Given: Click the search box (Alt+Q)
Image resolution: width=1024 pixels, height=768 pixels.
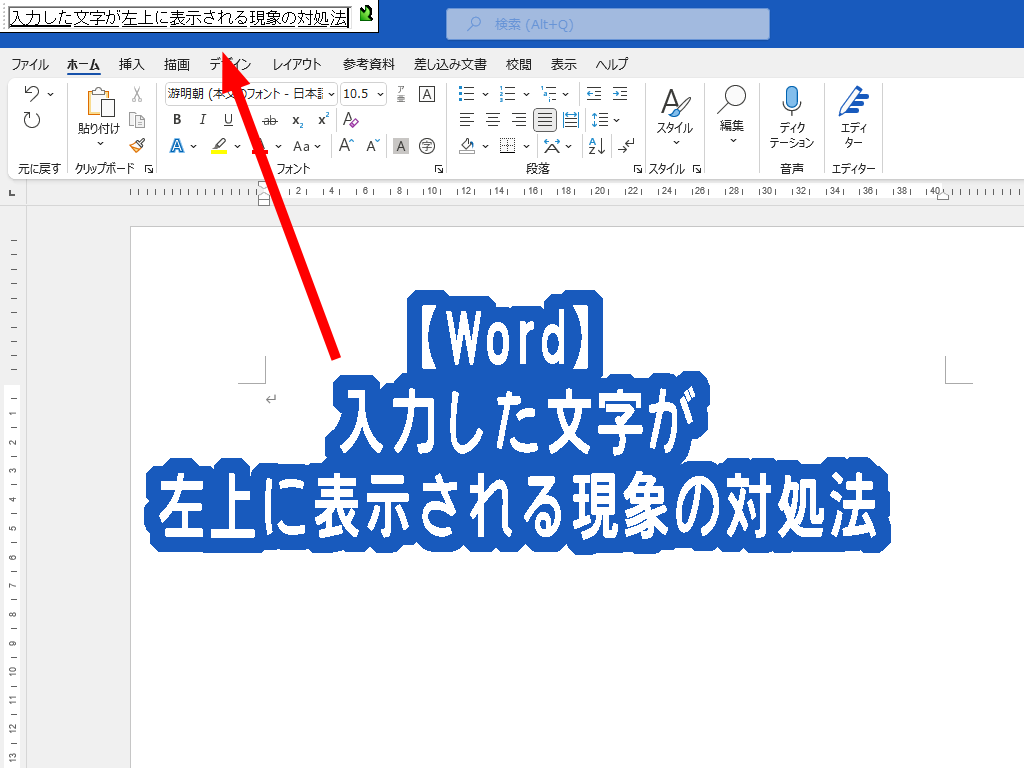Looking at the screenshot, I should point(608,24).
